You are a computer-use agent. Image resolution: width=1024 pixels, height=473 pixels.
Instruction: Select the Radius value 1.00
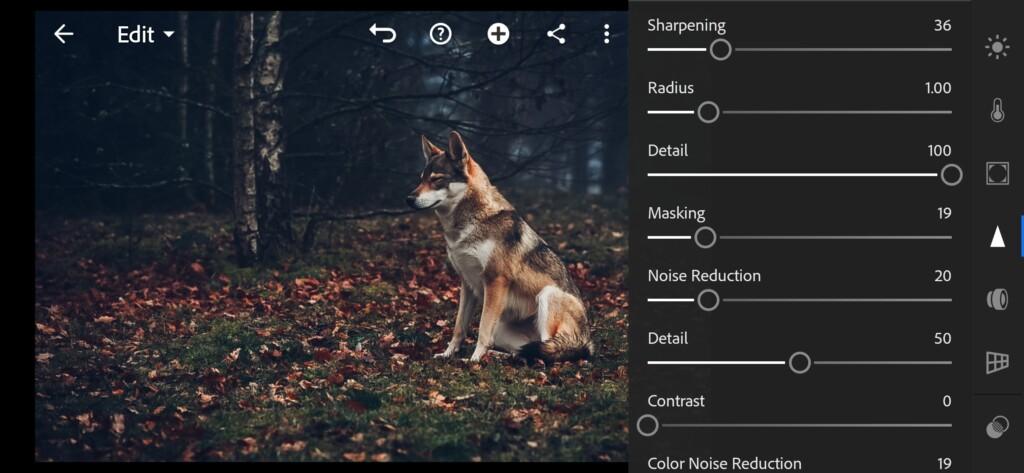coord(938,88)
